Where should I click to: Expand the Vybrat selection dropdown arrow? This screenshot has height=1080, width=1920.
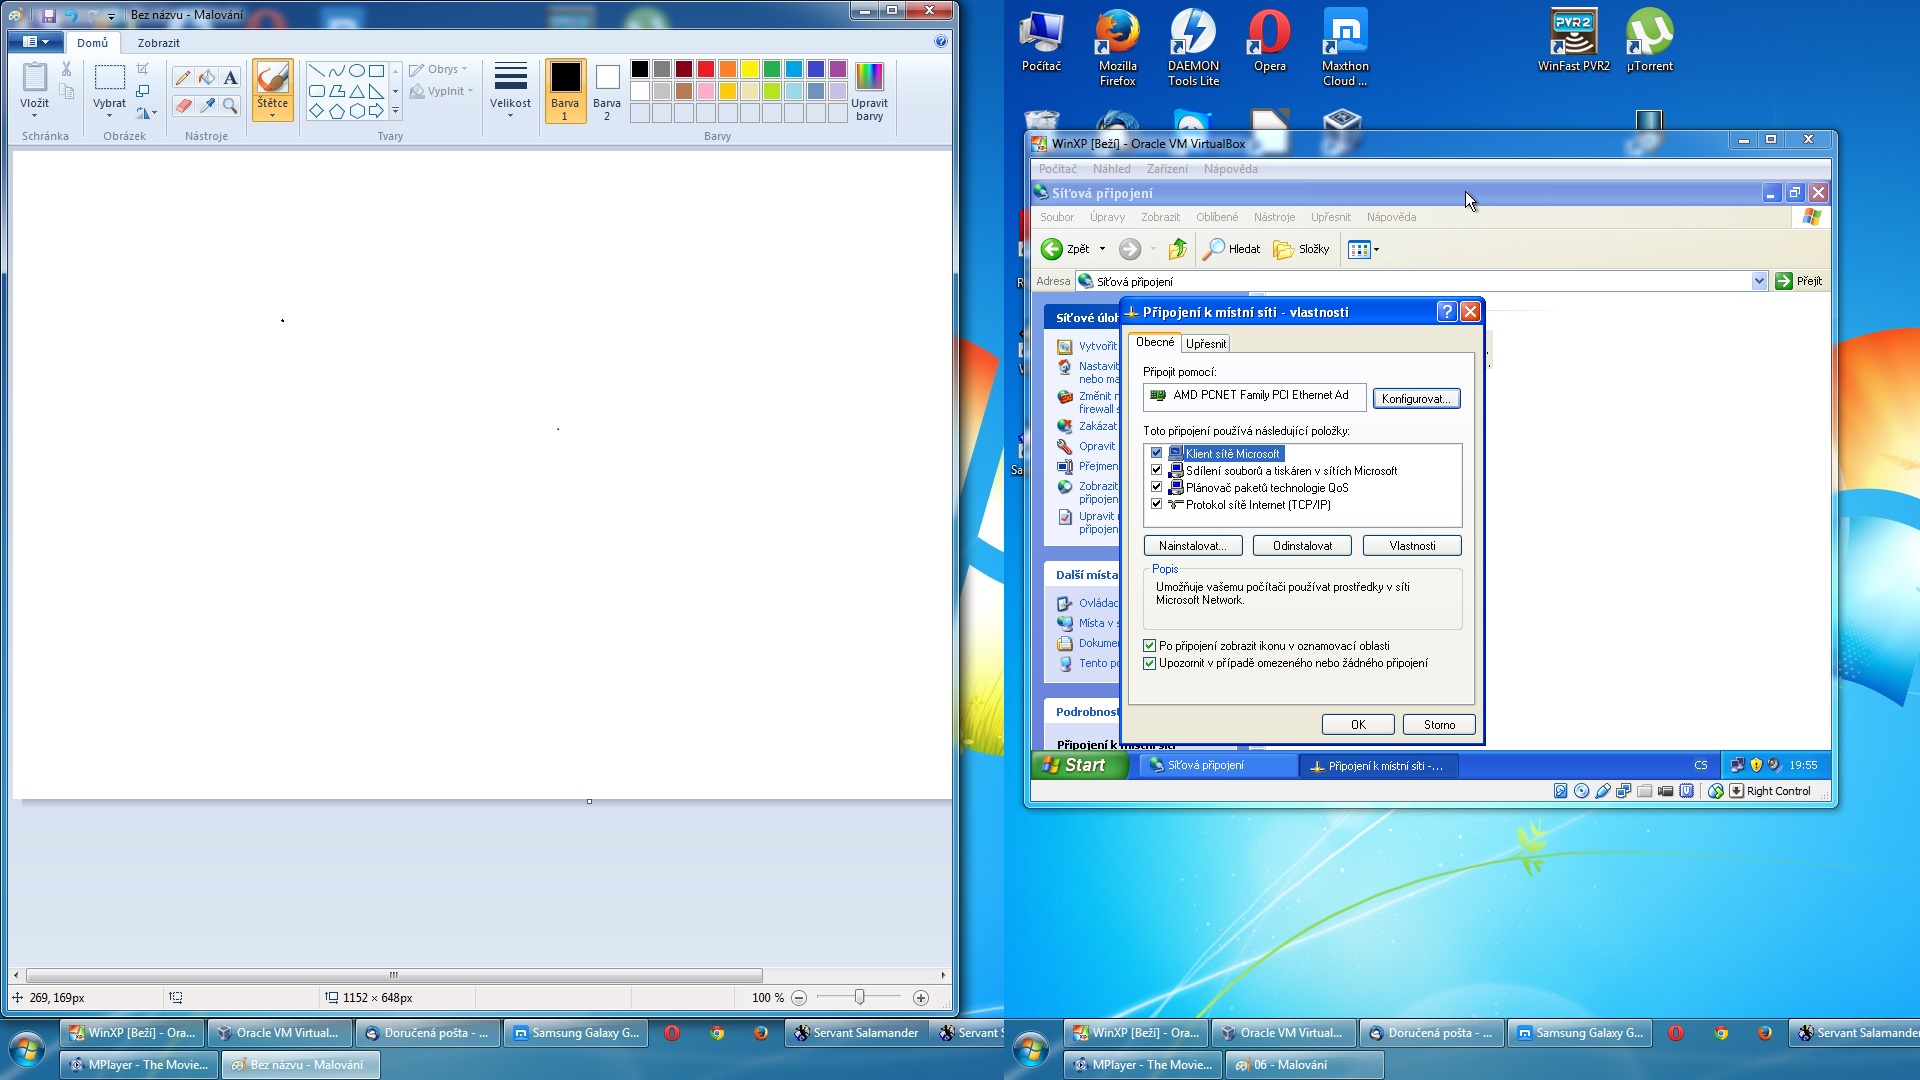click(109, 116)
